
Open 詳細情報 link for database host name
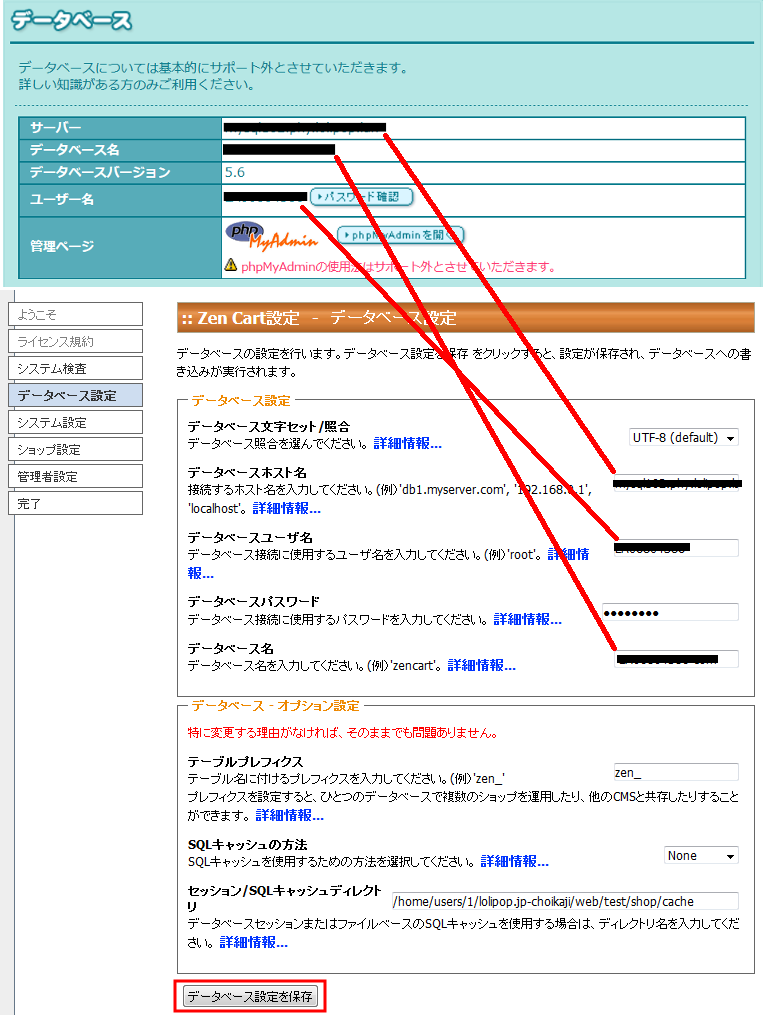coord(287,508)
